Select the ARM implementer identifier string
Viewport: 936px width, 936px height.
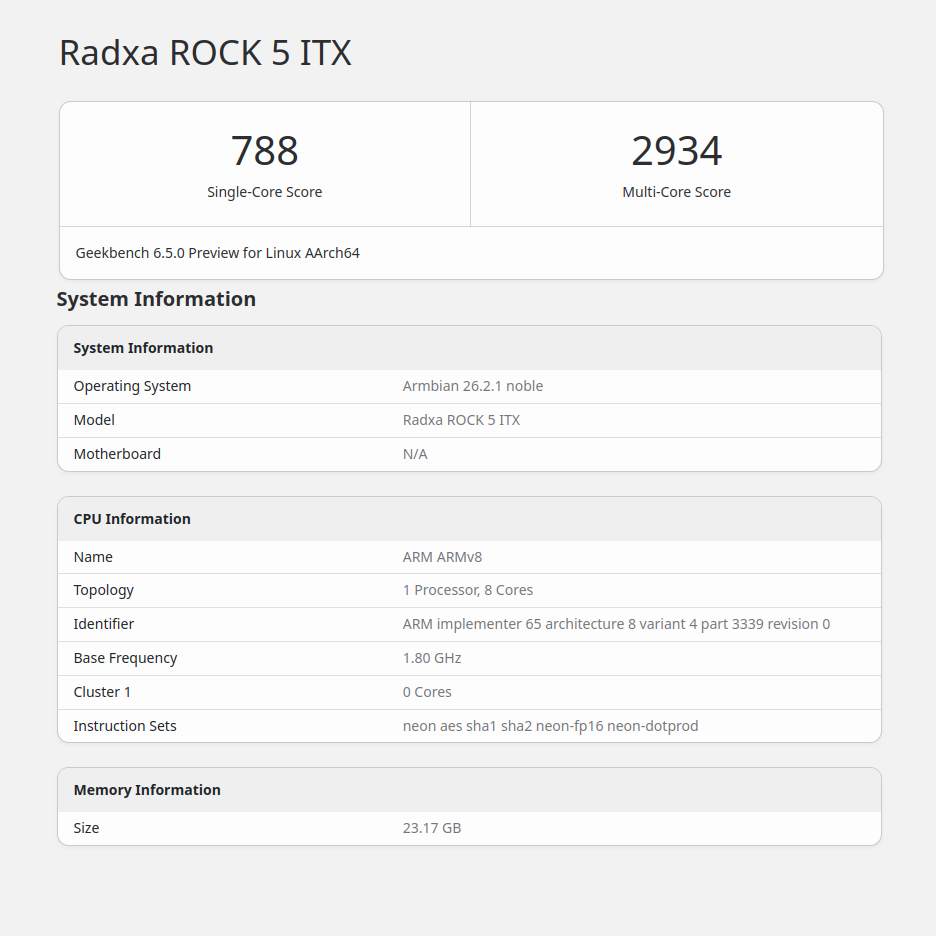[x=615, y=624]
